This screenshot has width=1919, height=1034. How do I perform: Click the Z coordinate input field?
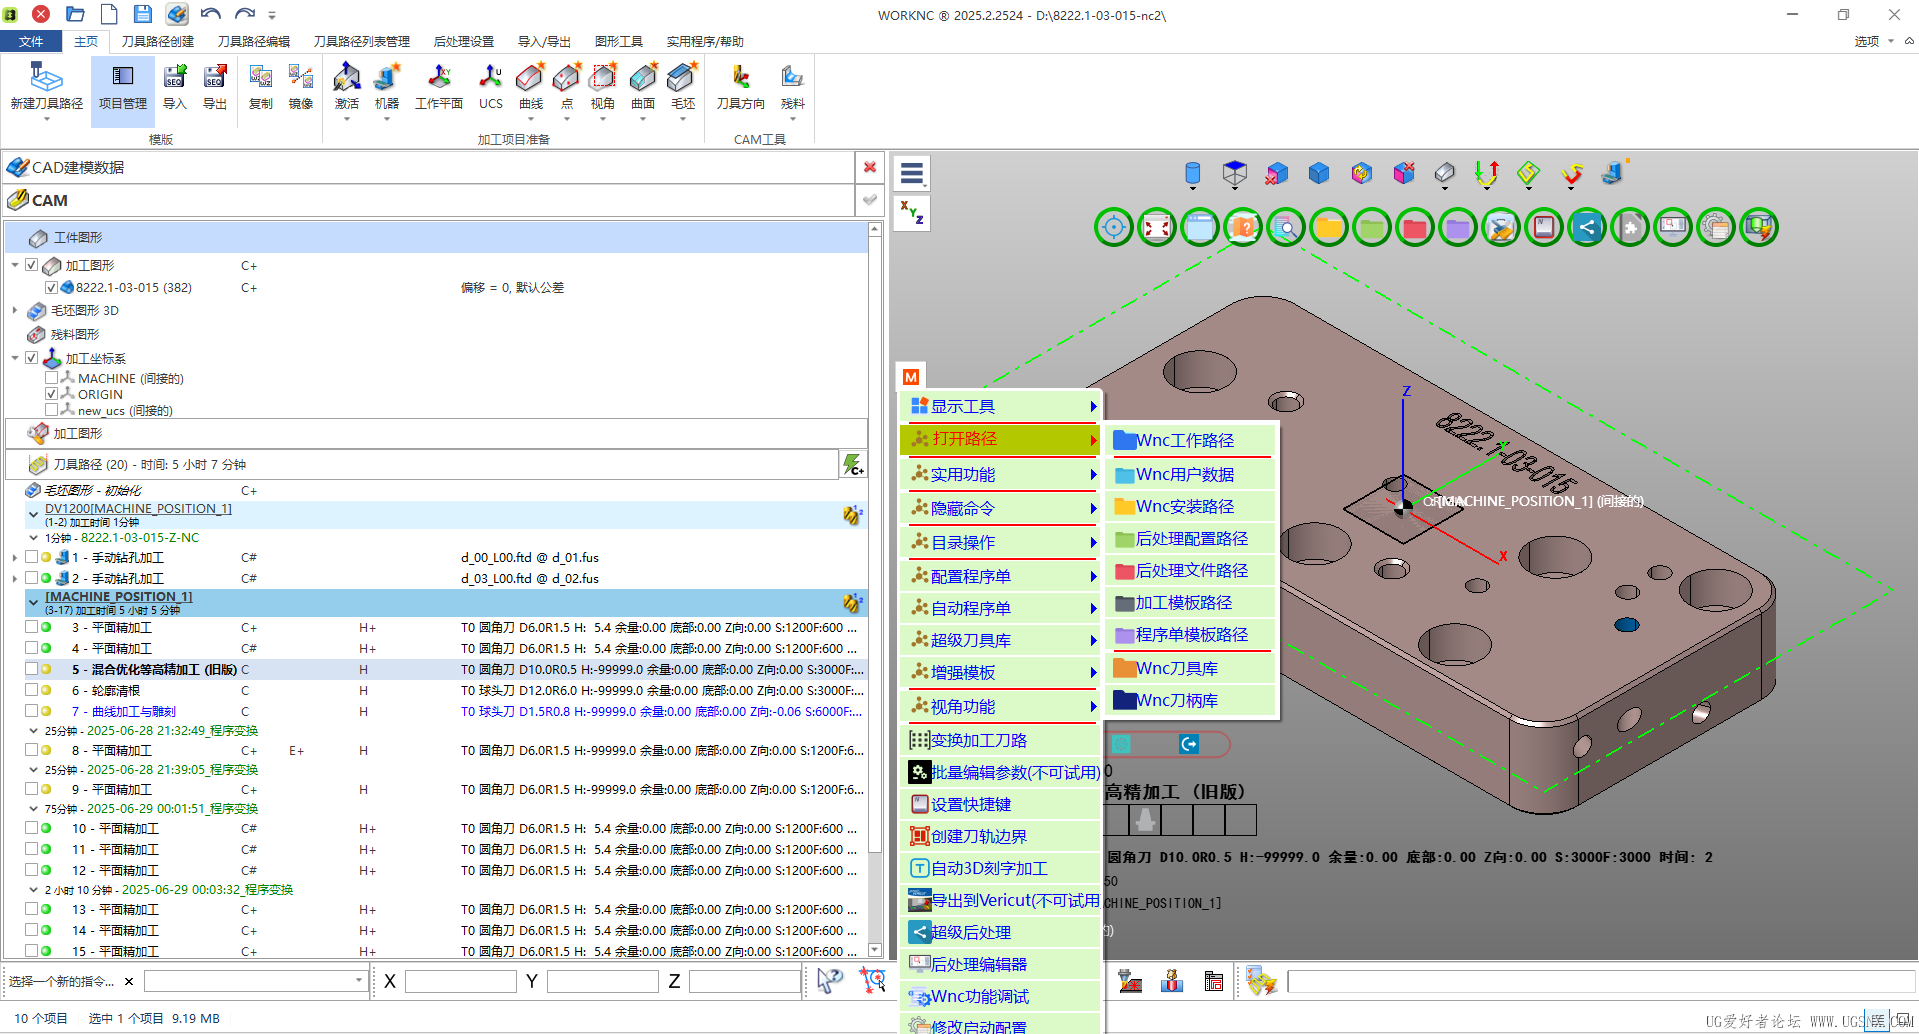(744, 981)
